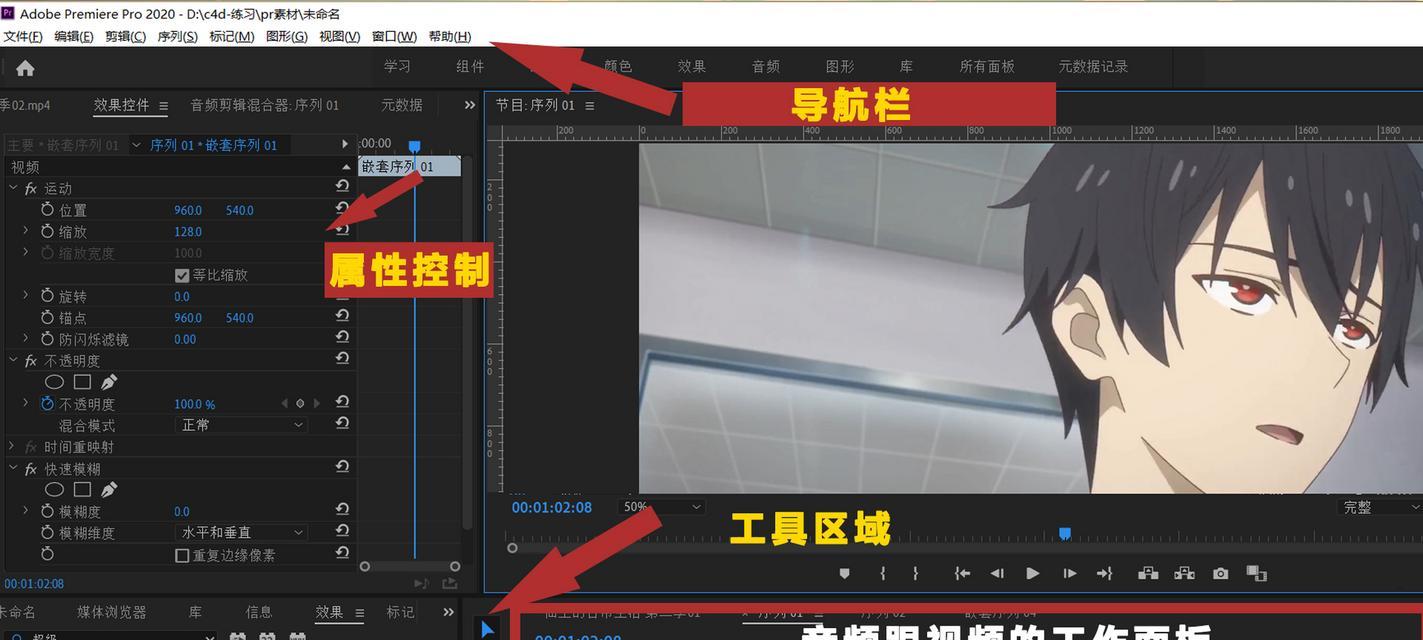Expand the 时间重映射 effect group

(13, 447)
